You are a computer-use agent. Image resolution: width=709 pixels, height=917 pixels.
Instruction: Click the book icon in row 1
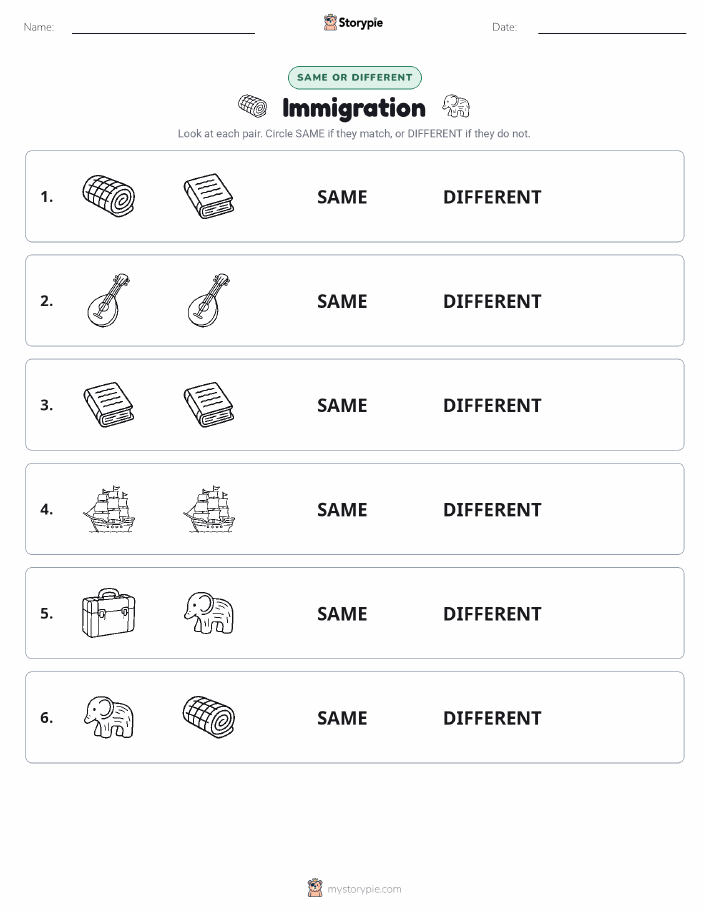click(209, 196)
